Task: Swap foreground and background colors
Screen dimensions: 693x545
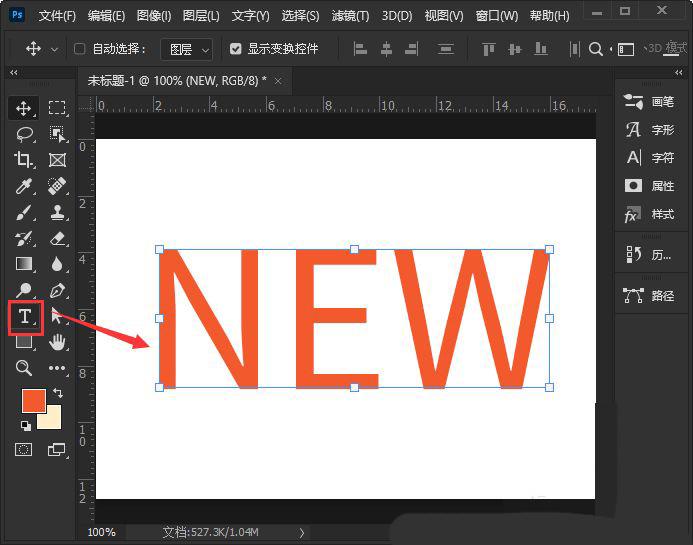Action: point(58,392)
